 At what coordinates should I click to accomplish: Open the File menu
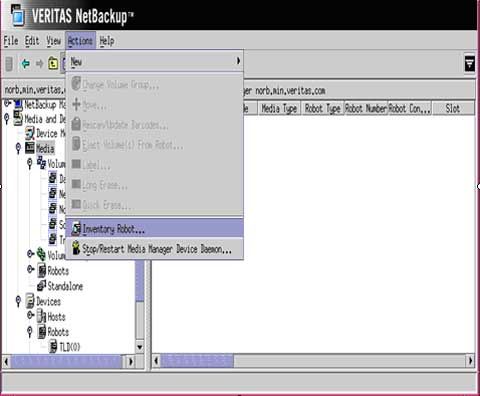[11, 41]
